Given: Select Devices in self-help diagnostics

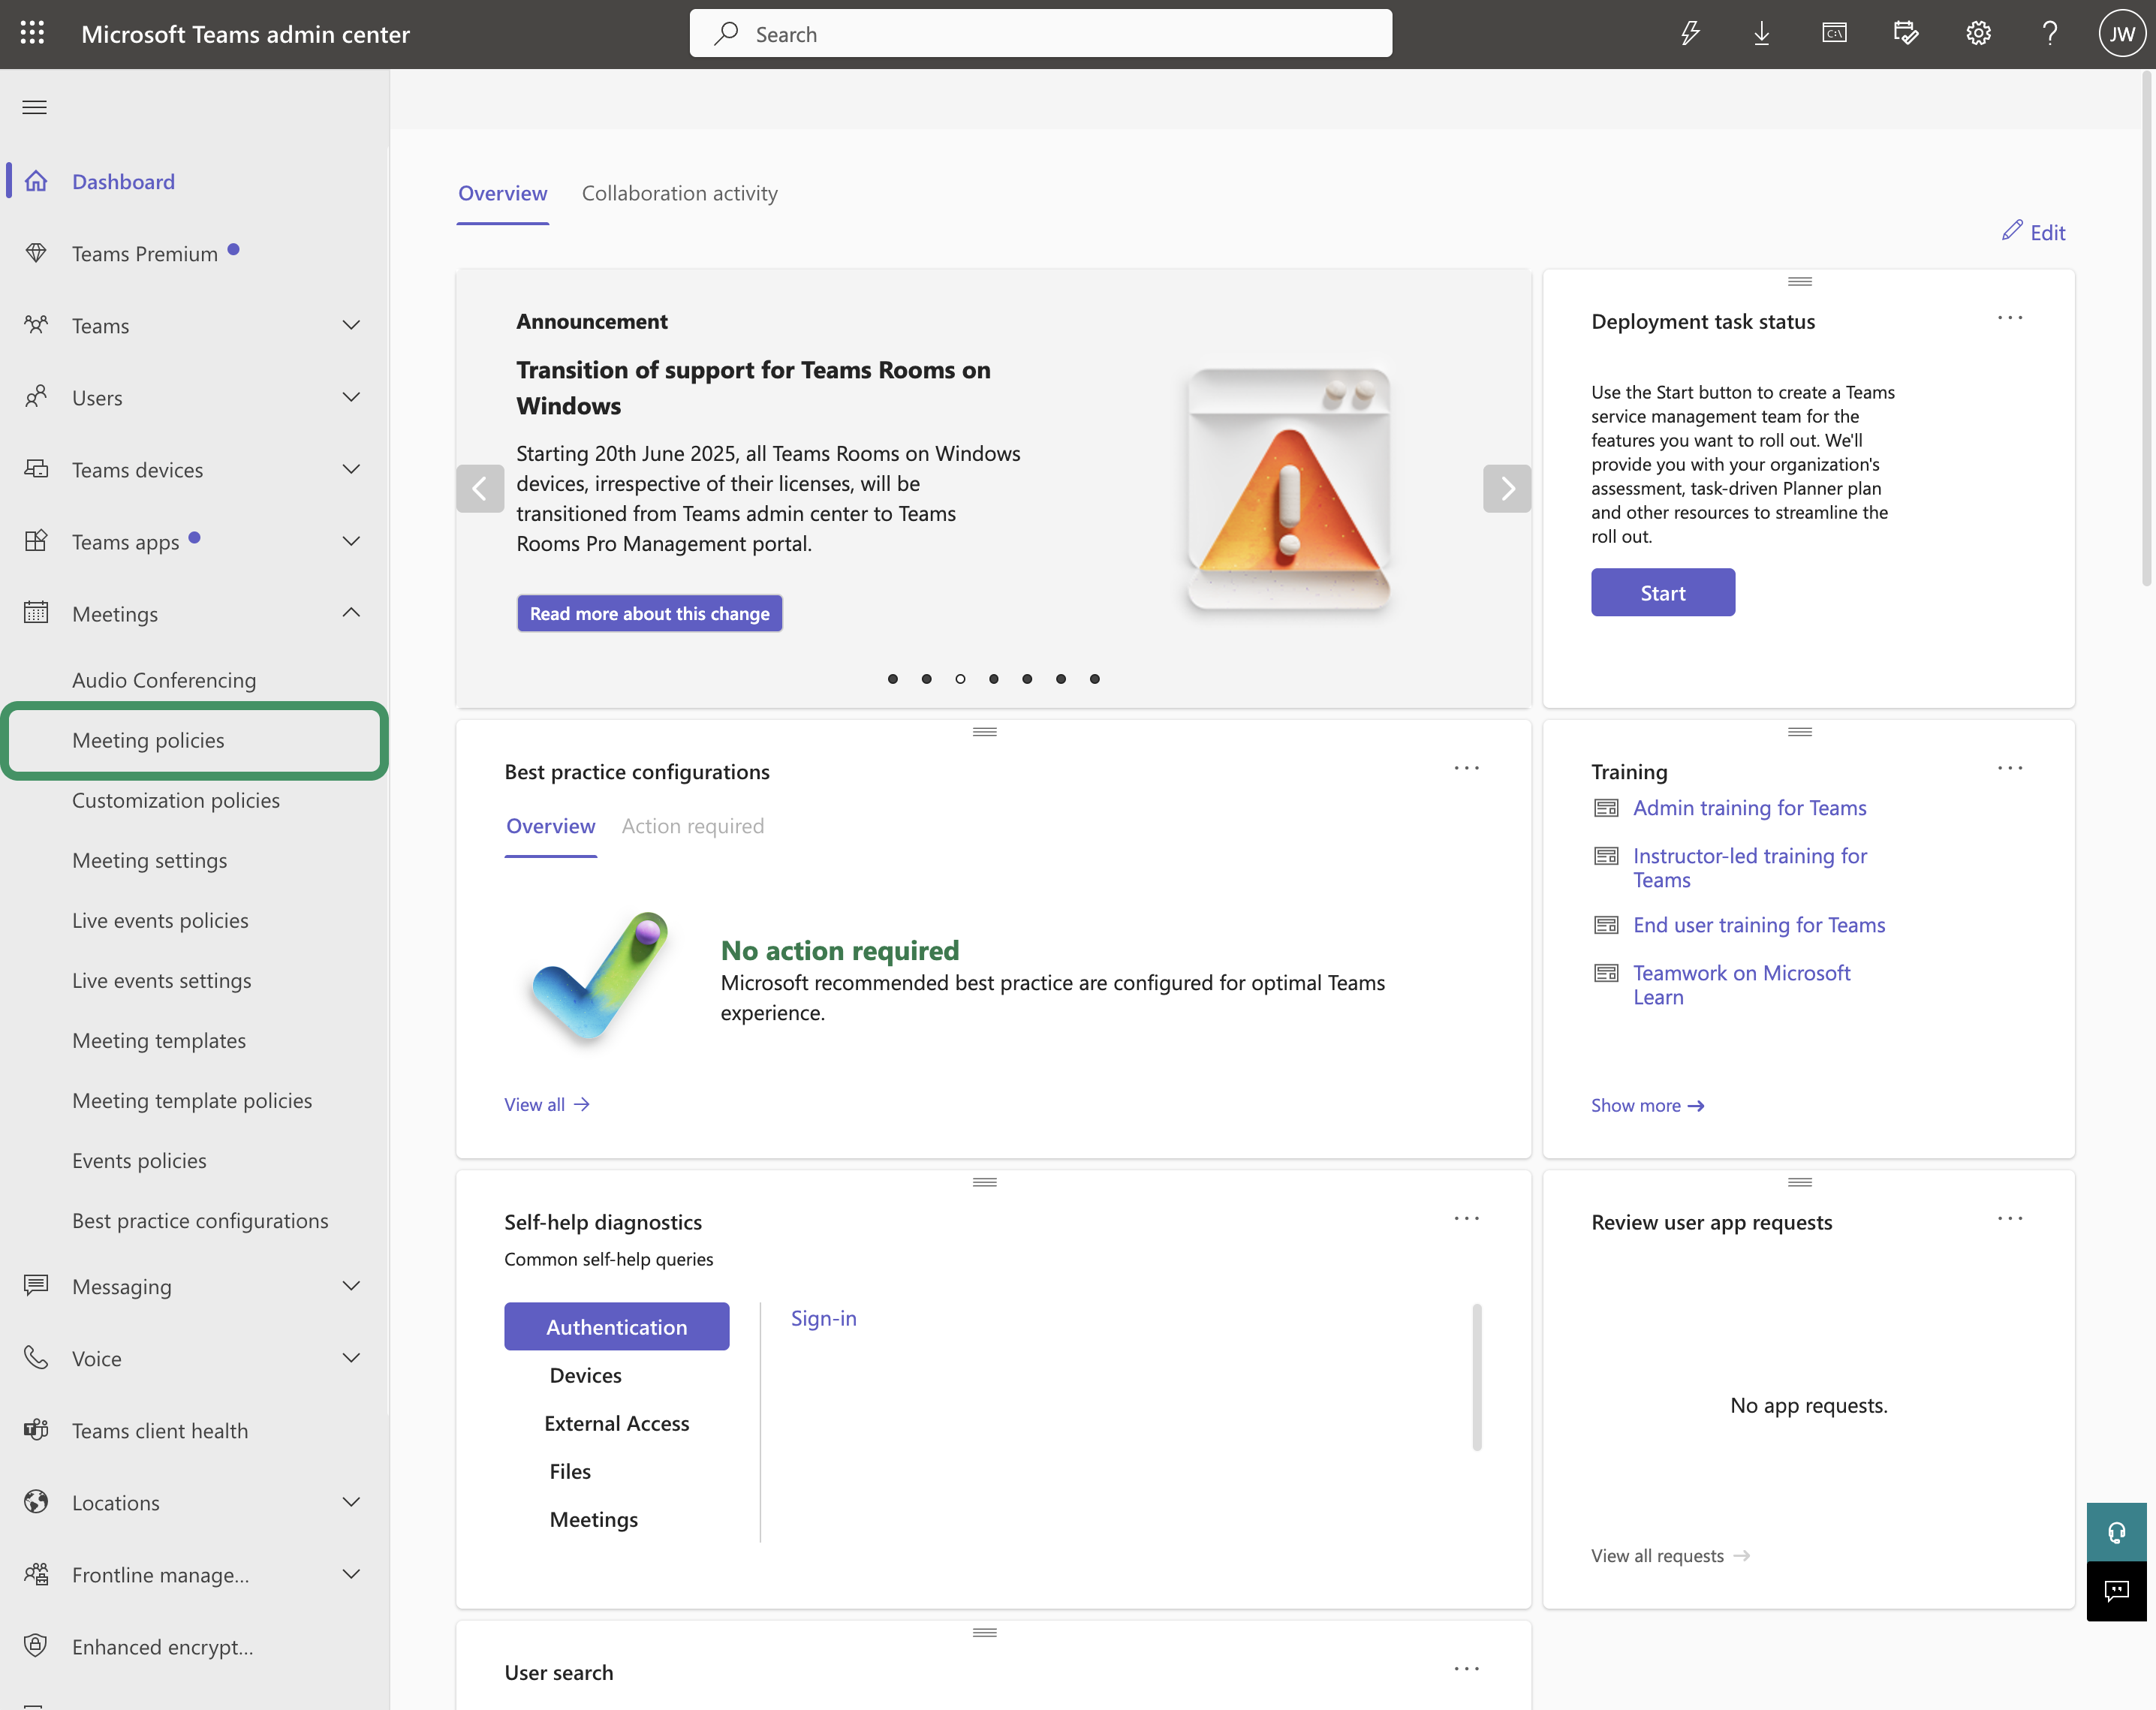Looking at the screenshot, I should [x=586, y=1375].
